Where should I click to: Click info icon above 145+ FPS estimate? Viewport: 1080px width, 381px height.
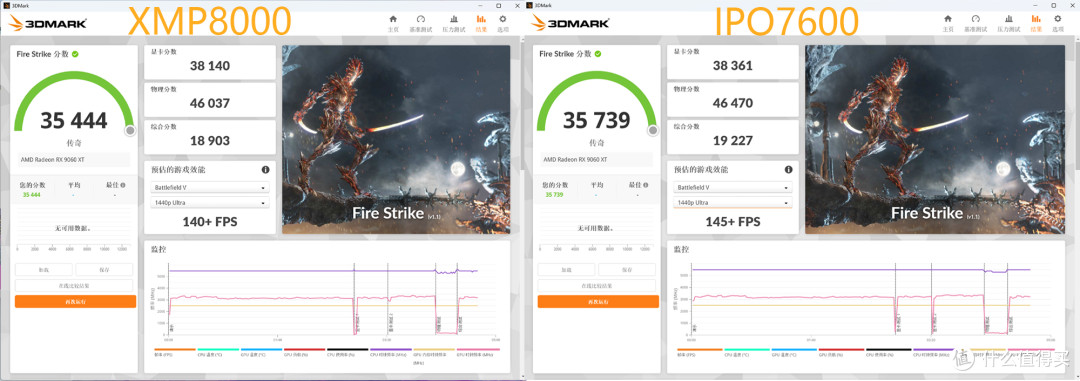pyautogui.click(x=788, y=169)
